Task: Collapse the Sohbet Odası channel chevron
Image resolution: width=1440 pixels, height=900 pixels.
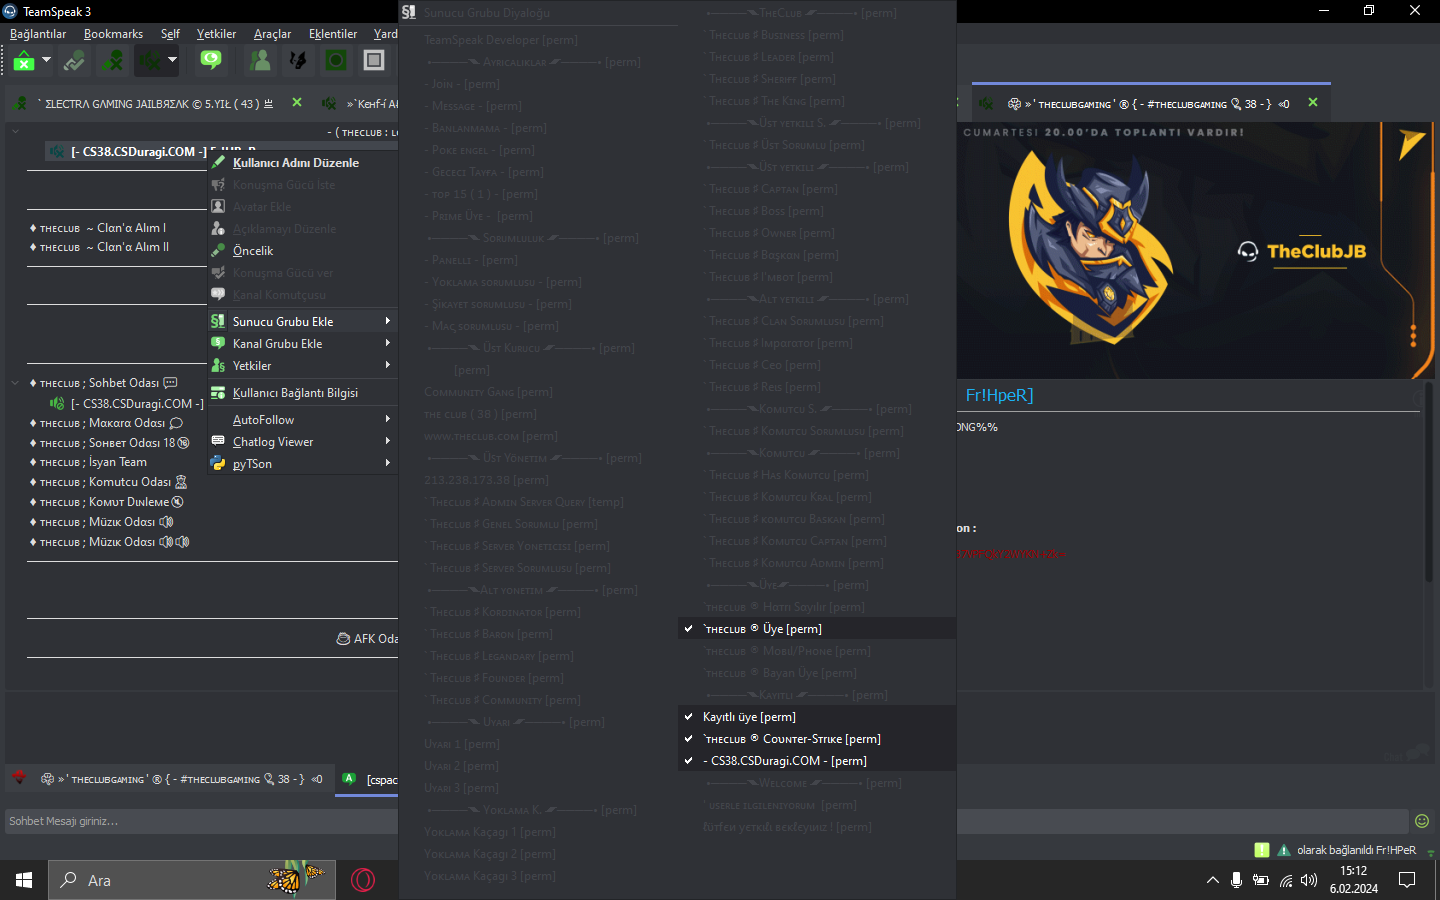Action: (15, 383)
